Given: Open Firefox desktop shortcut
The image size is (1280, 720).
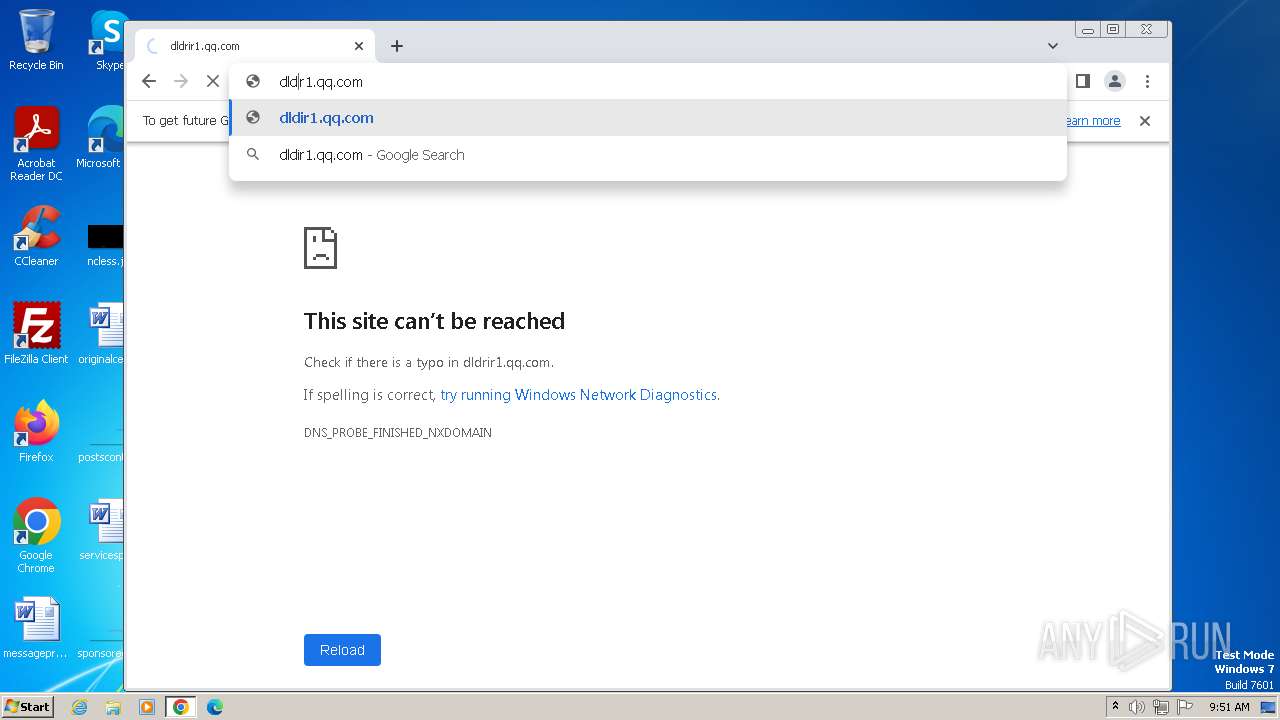Looking at the screenshot, I should (36, 431).
